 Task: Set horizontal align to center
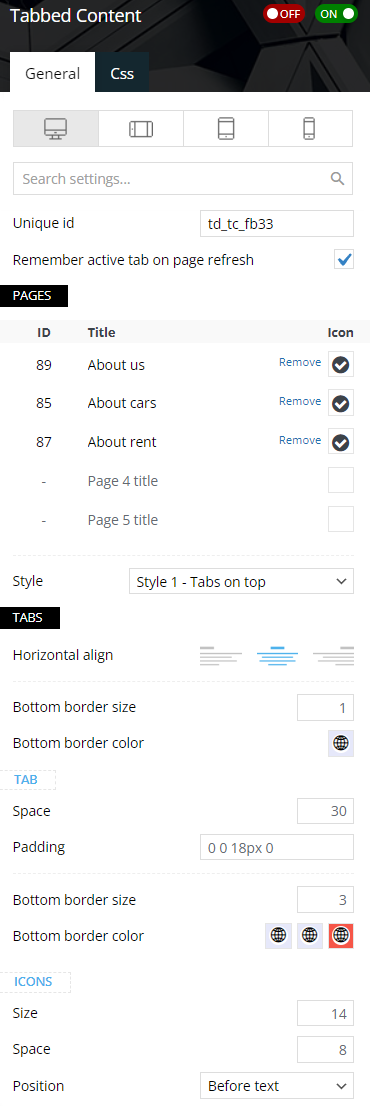click(x=277, y=656)
